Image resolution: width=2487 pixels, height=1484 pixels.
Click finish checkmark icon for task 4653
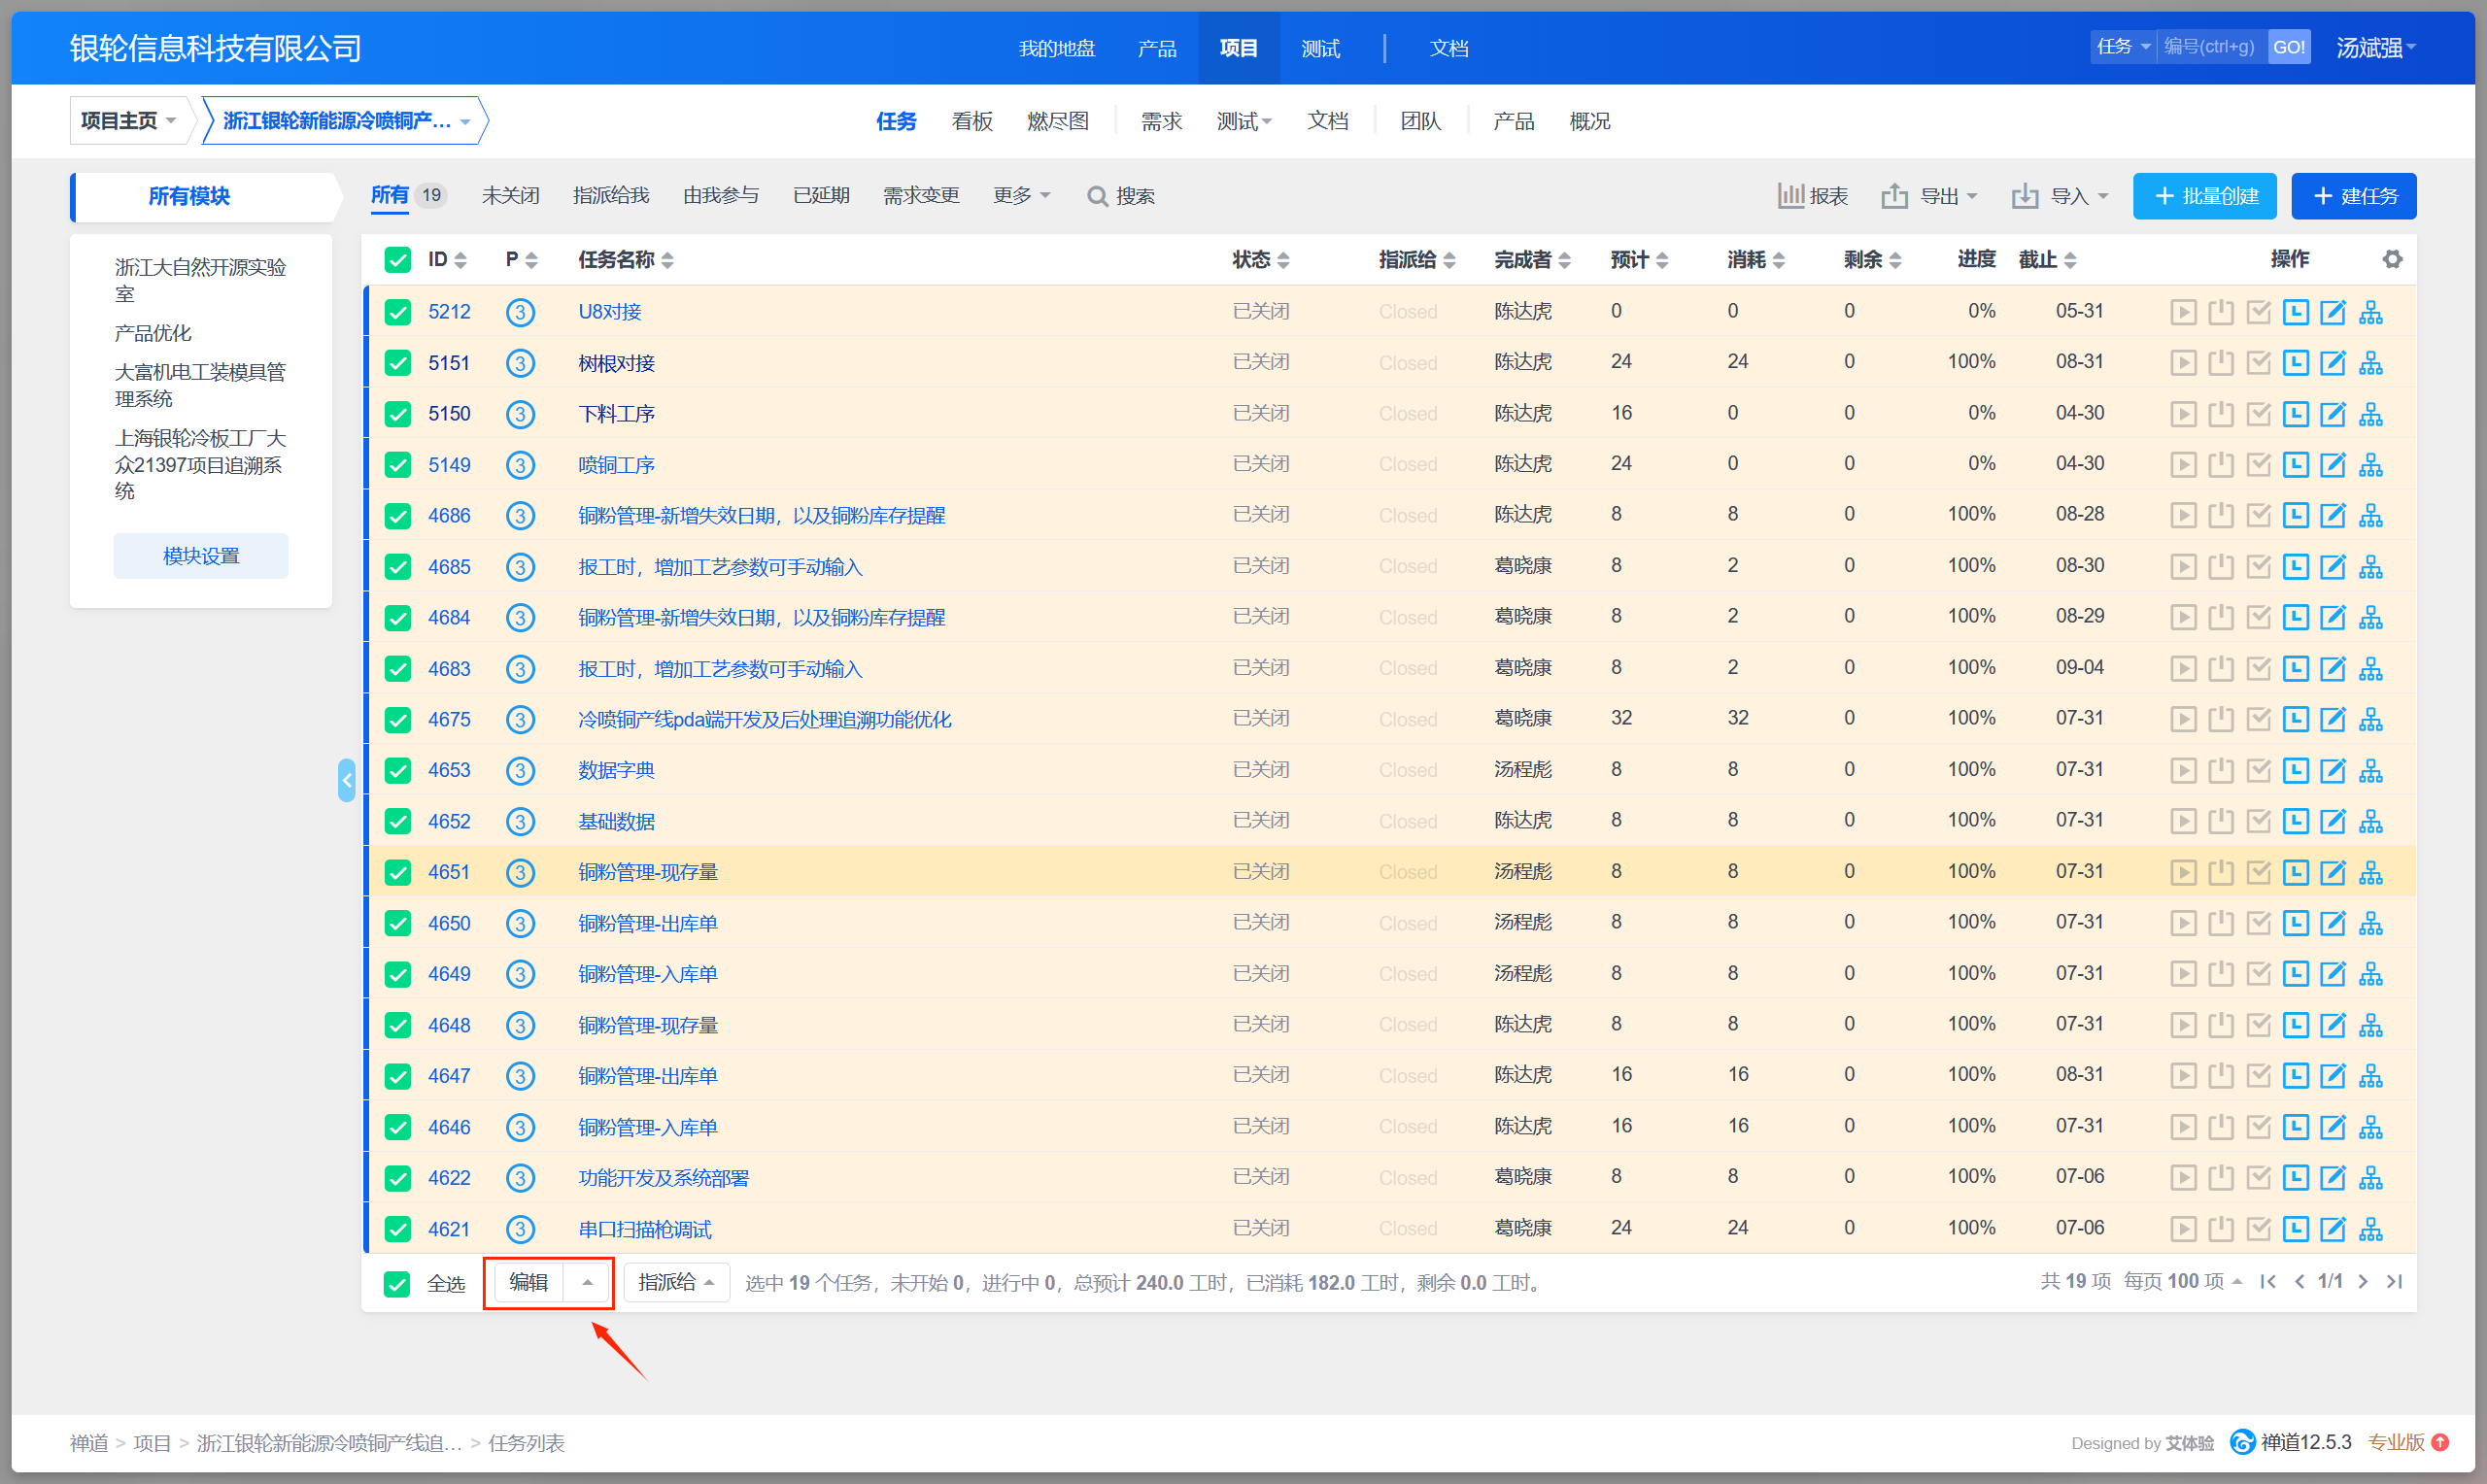point(2258,770)
